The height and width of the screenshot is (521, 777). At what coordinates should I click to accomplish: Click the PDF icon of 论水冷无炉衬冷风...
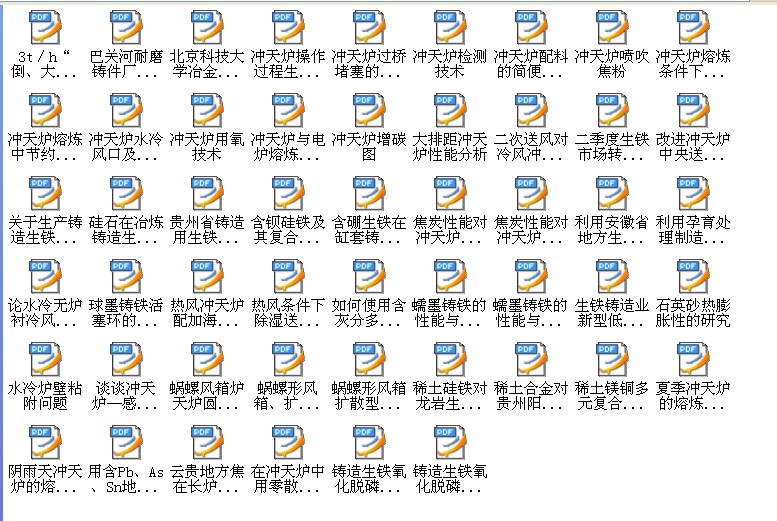[45, 276]
